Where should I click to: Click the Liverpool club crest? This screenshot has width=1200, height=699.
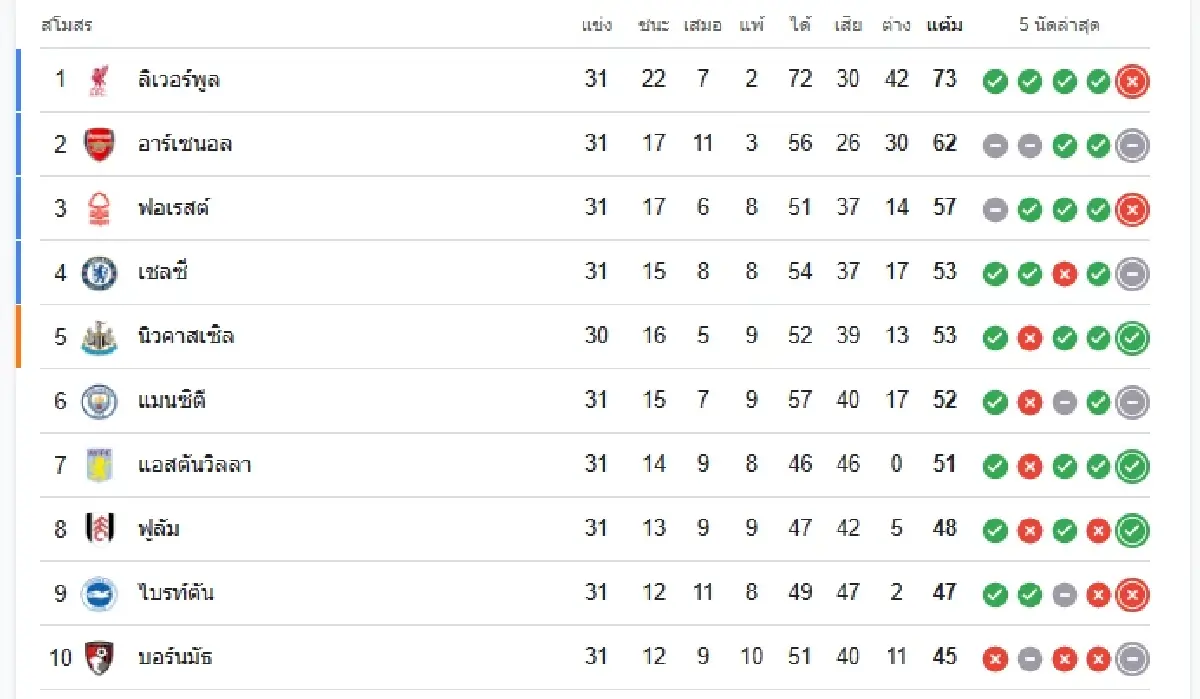pyautogui.click(x=98, y=80)
